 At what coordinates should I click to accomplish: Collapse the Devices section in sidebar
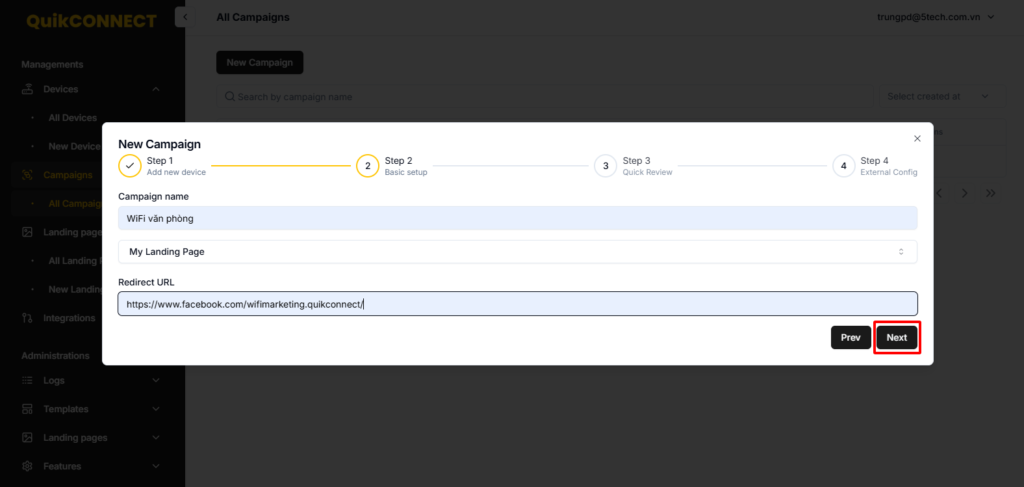coord(155,89)
